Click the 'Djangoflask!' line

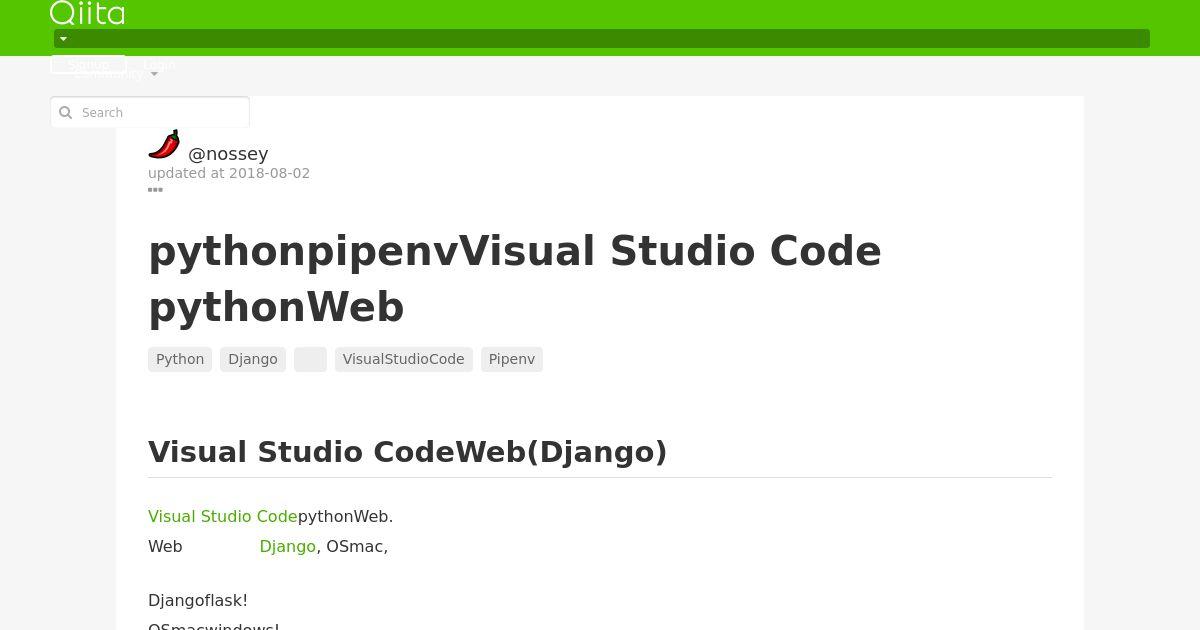tap(198, 600)
